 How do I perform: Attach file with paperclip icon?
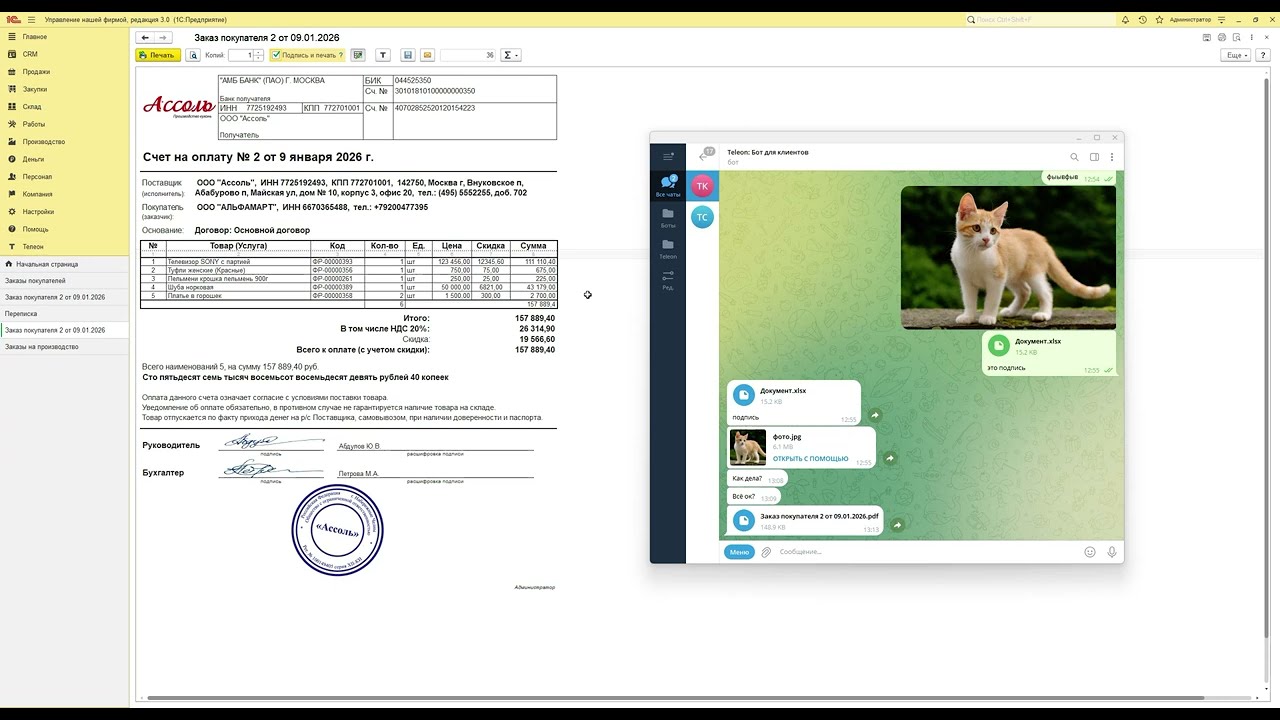766,552
